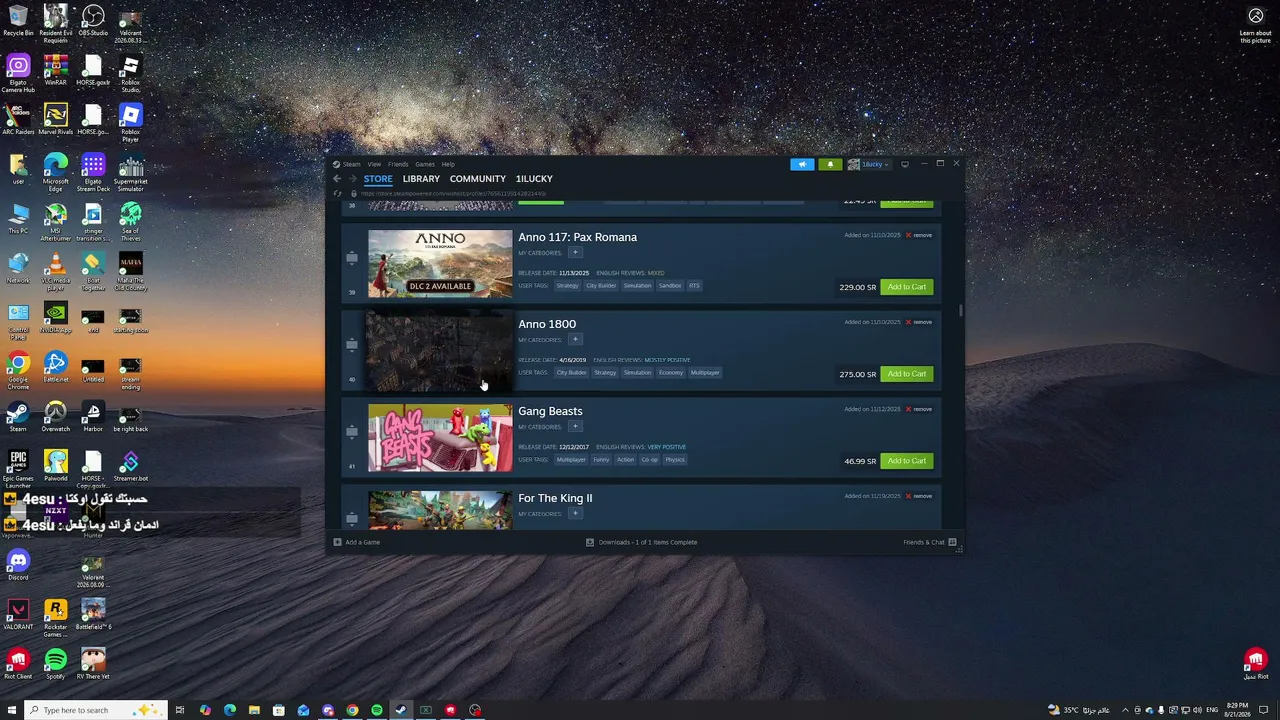This screenshot has height=720, width=1280.
Task: Grab the reorder handle for Anno 117
Action: [352, 259]
